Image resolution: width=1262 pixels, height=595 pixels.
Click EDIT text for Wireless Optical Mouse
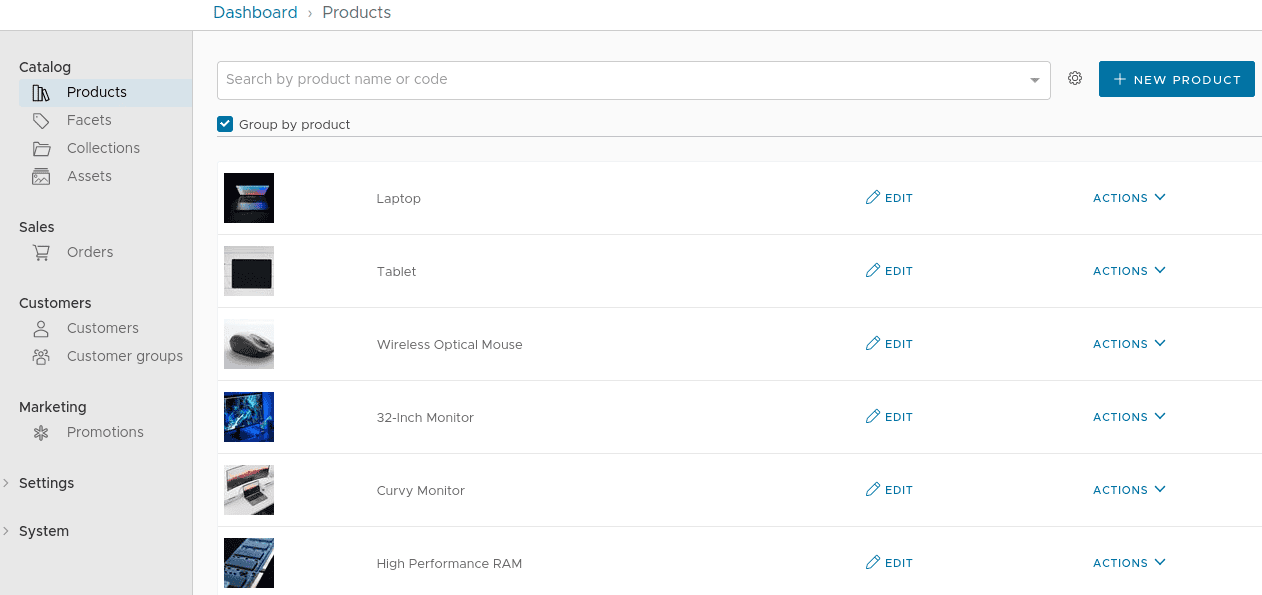(x=899, y=344)
